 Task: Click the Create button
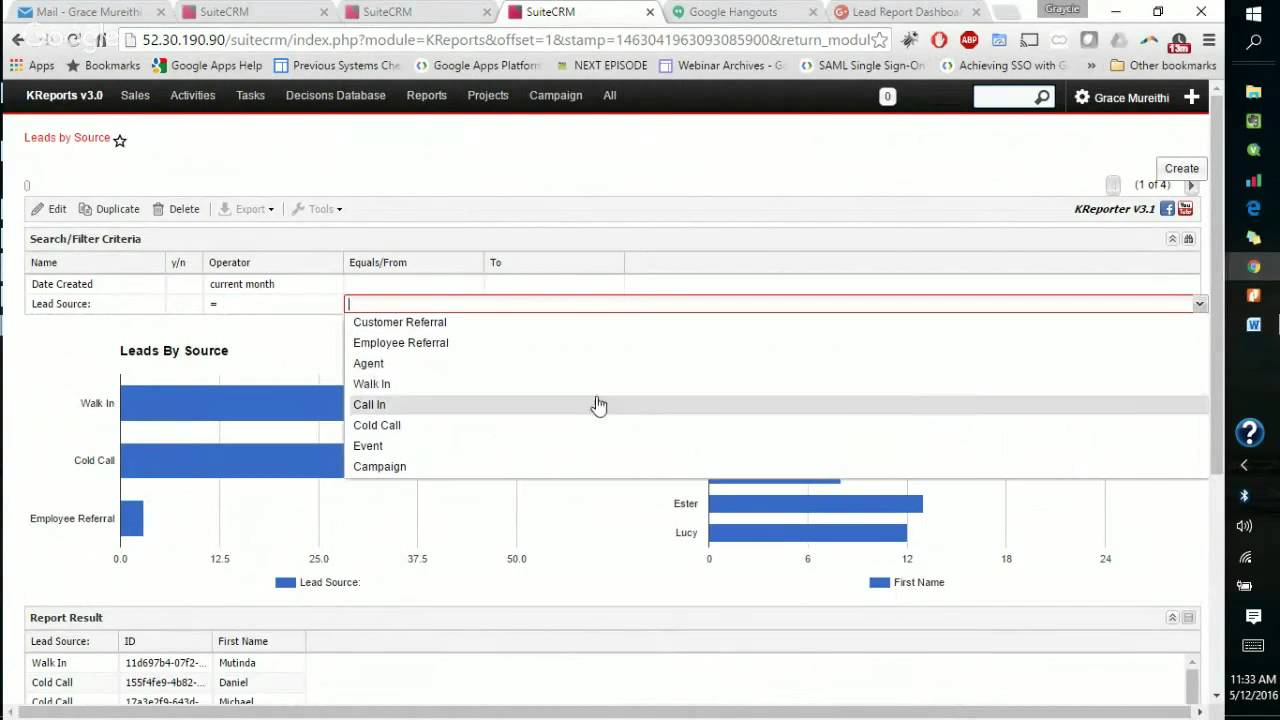[1181, 168]
